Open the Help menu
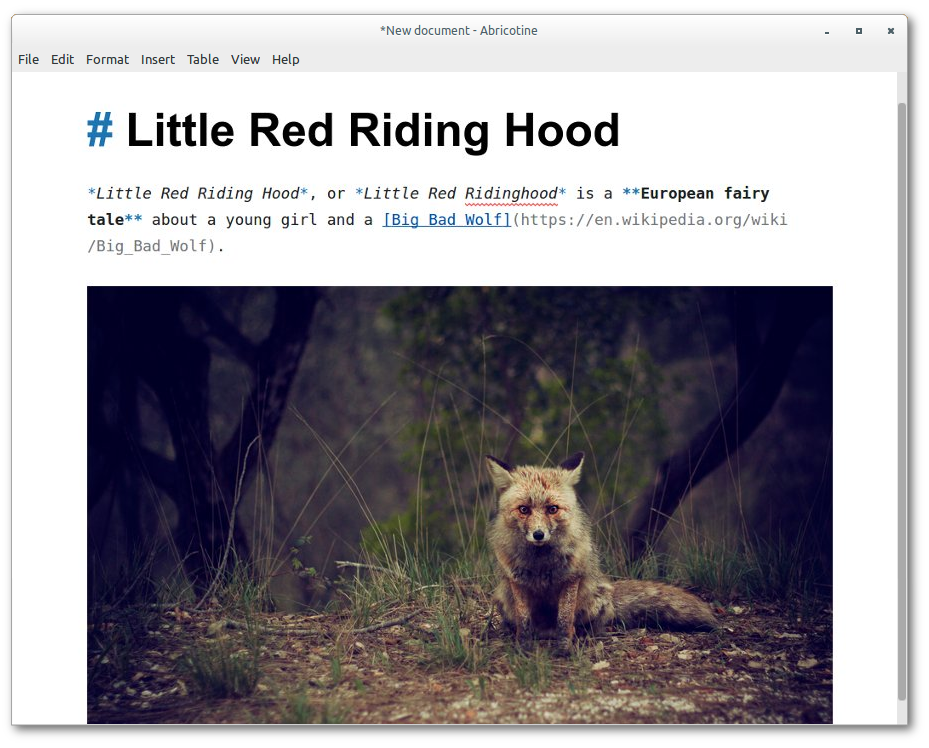The image size is (929, 748). 286,60
